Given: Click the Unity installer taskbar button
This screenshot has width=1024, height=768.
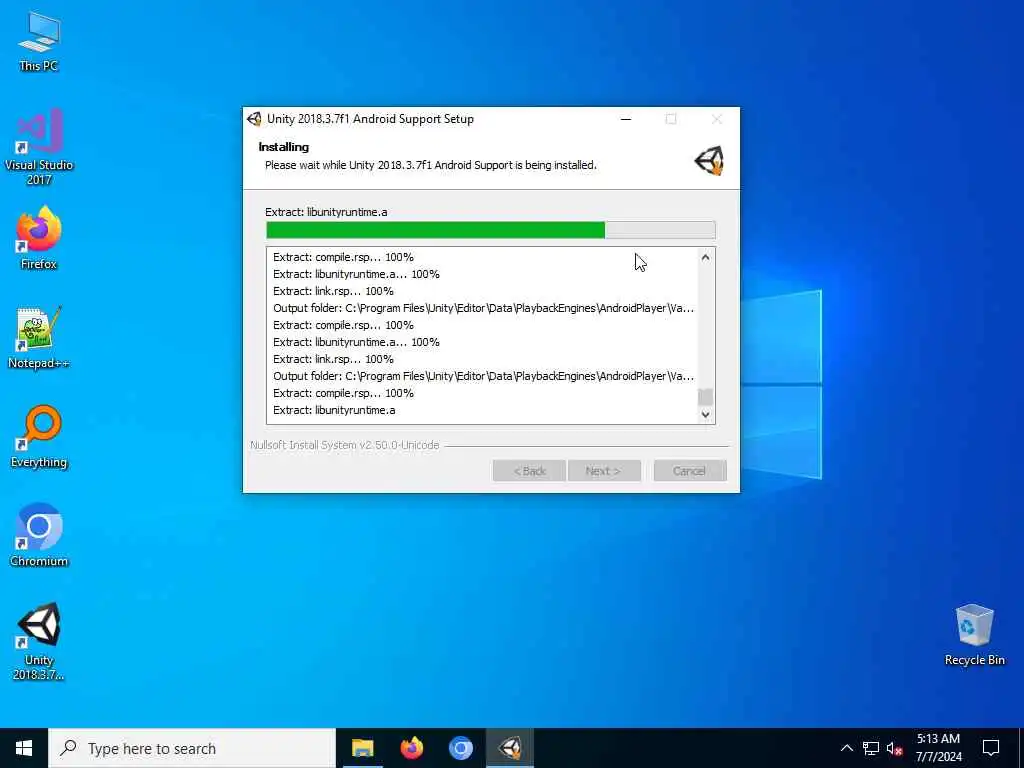Looking at the screenshot, I should tap(510, 748).
